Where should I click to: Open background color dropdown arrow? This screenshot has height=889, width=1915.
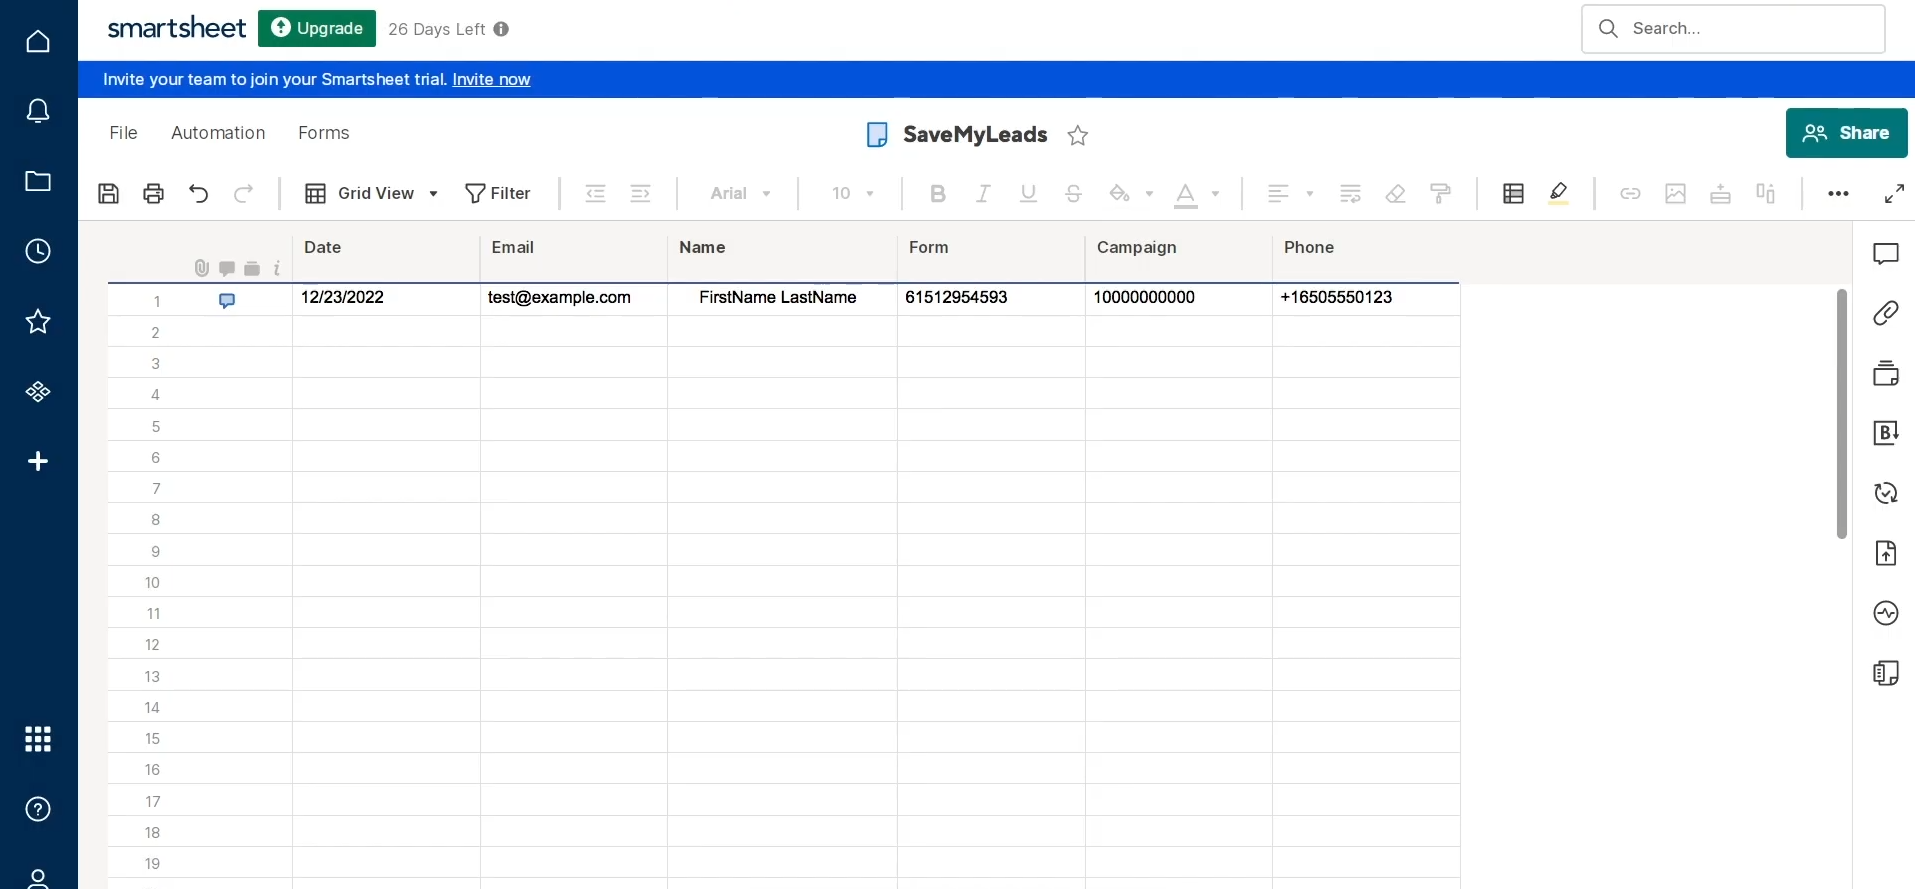tap(1149, 193)
